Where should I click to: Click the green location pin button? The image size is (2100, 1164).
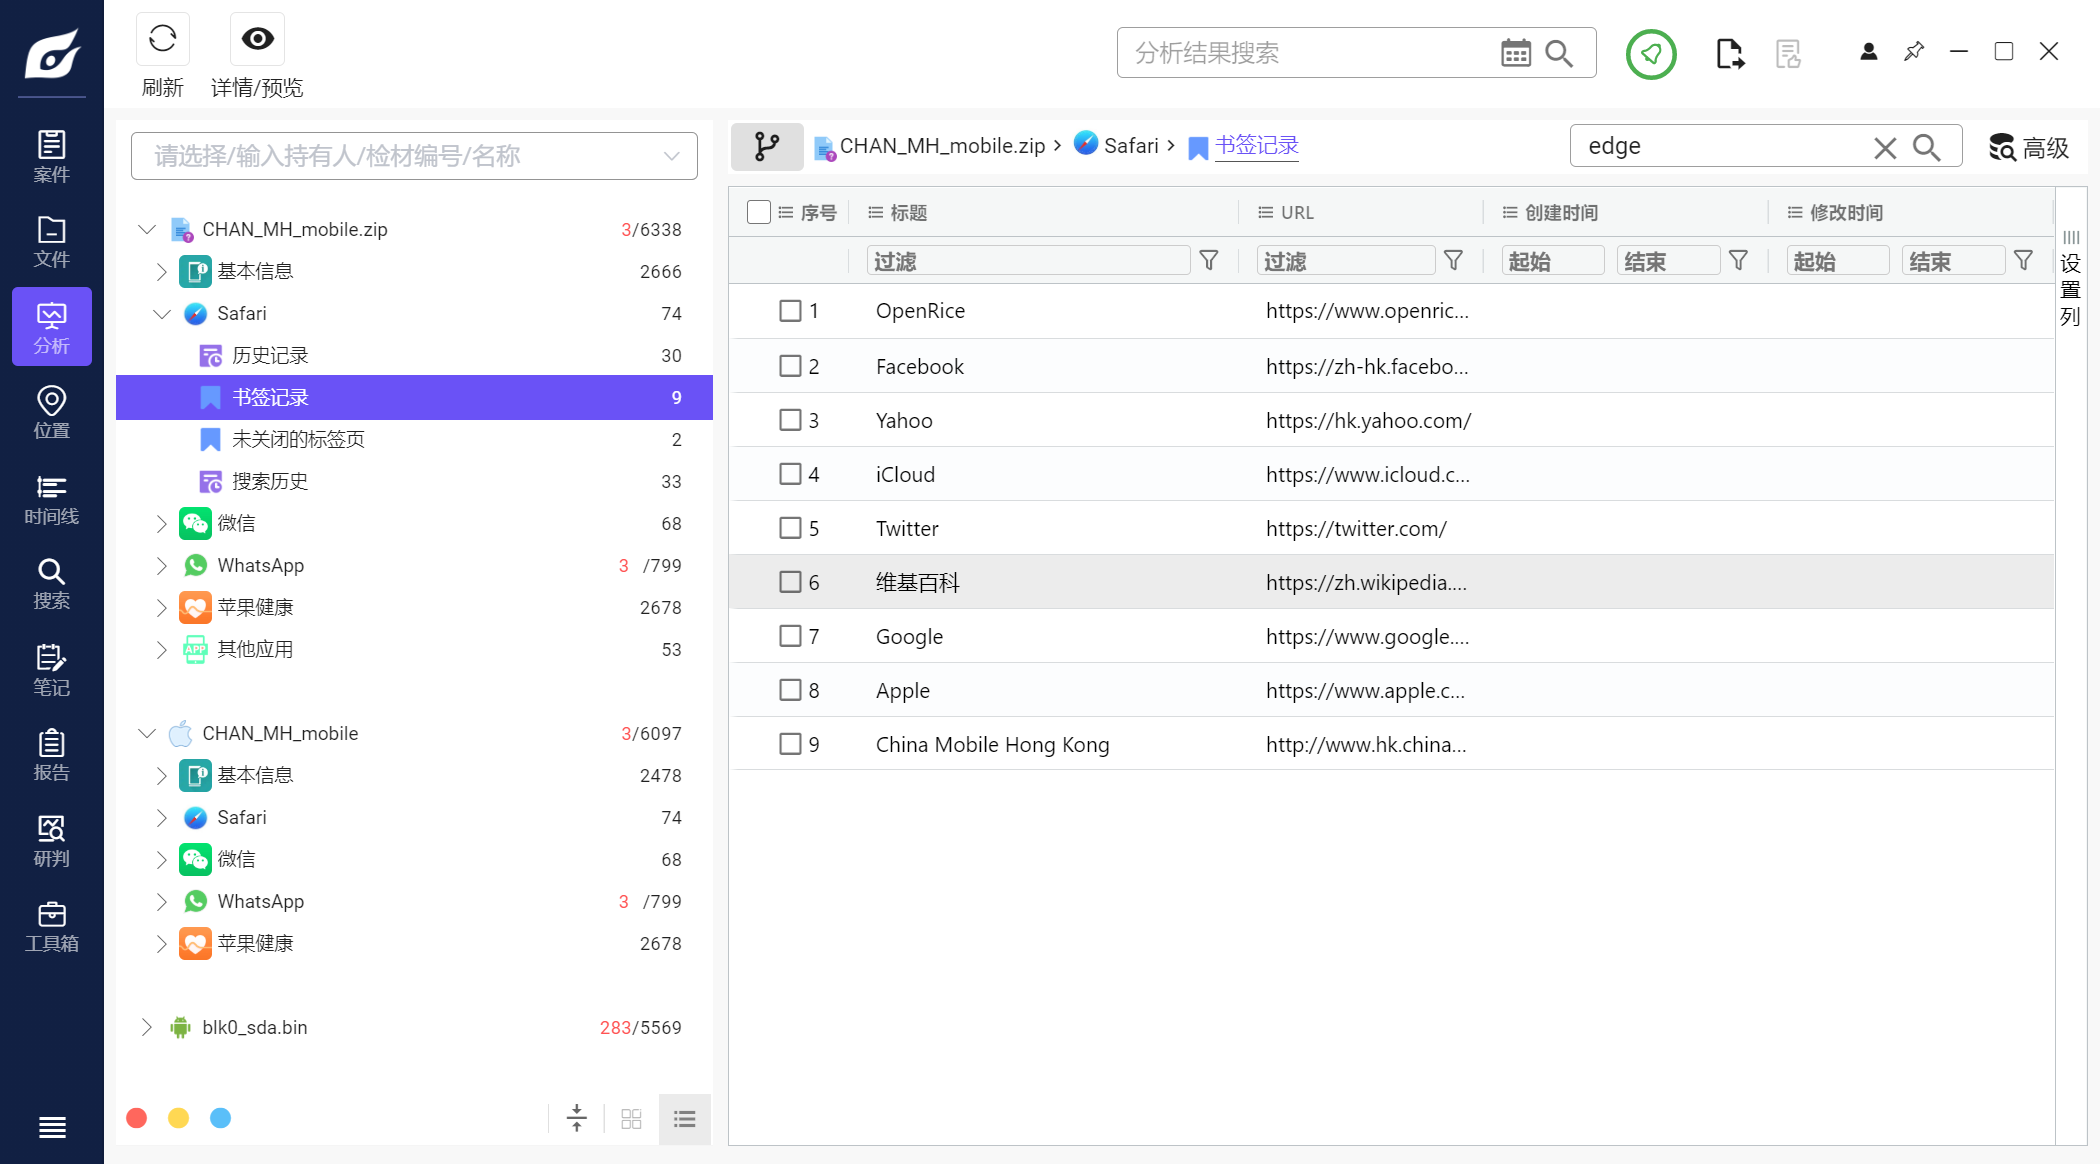point(1650,54)
